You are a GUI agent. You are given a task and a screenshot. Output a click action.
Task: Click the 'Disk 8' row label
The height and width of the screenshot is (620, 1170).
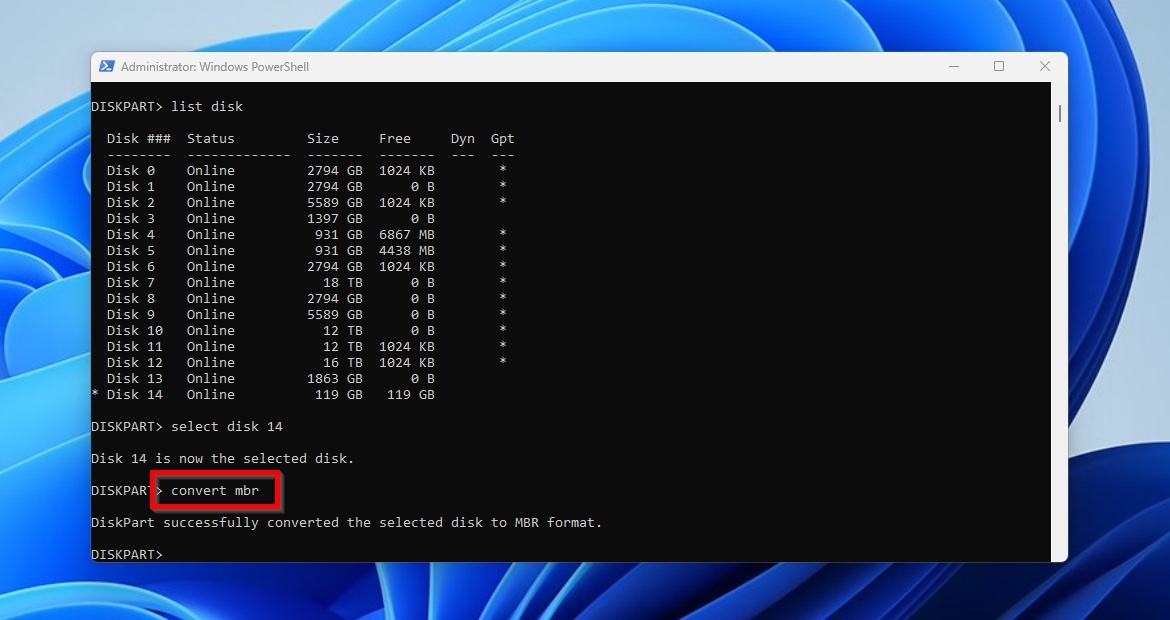coord(131,298)
